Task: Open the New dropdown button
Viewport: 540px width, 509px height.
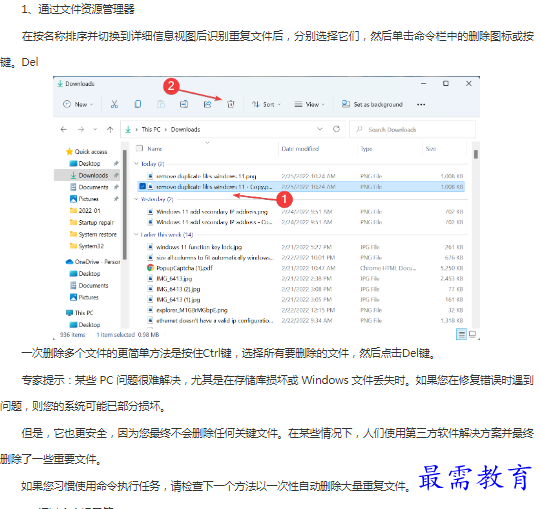Action: tap(78, 104)
